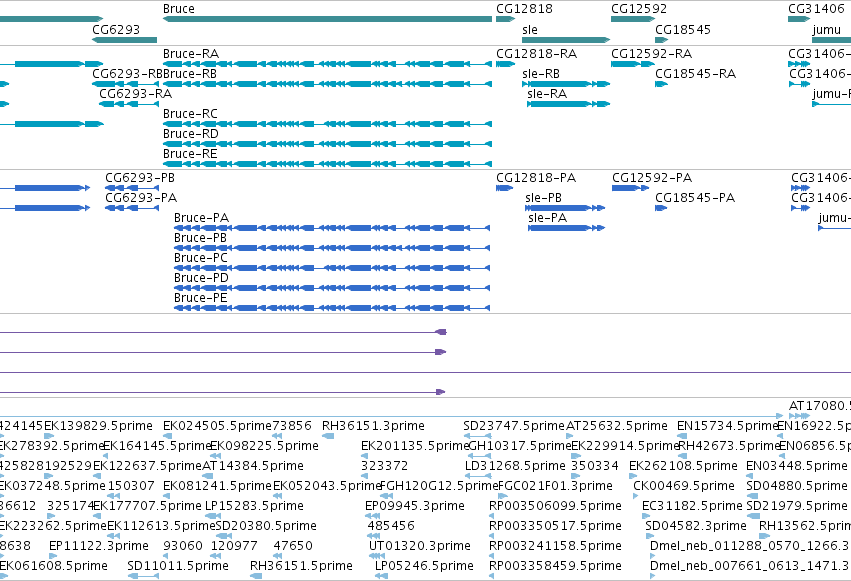Click EST label LP05246.5prime

(x=424, y=566)
